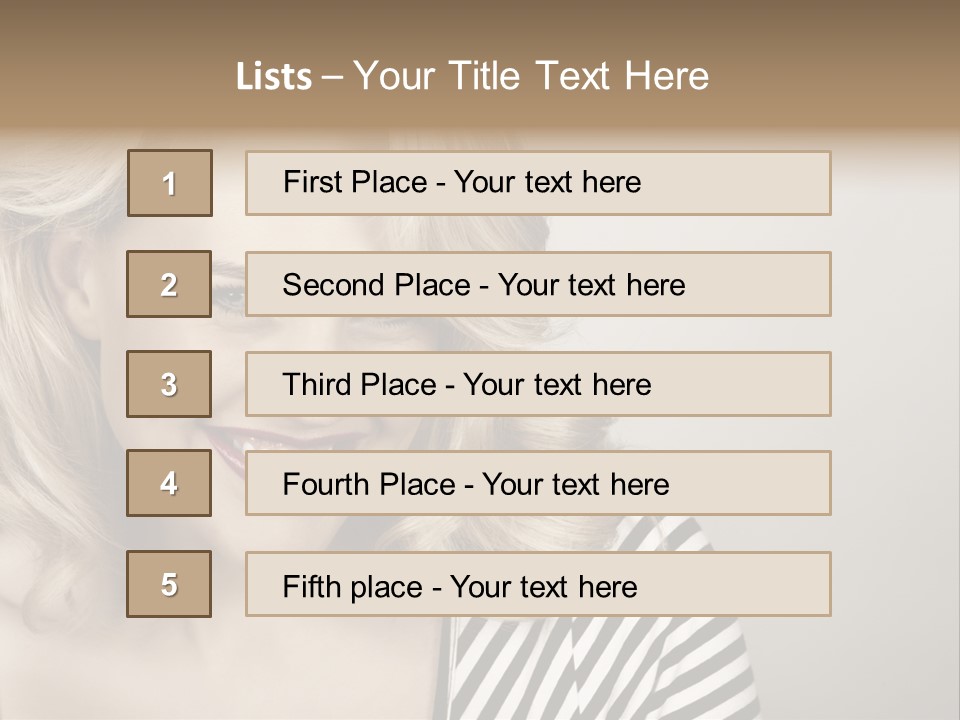Select the 'Your Title Text Here' title text
The height and width of the screenshot is (720, 960).
(531, 76)
